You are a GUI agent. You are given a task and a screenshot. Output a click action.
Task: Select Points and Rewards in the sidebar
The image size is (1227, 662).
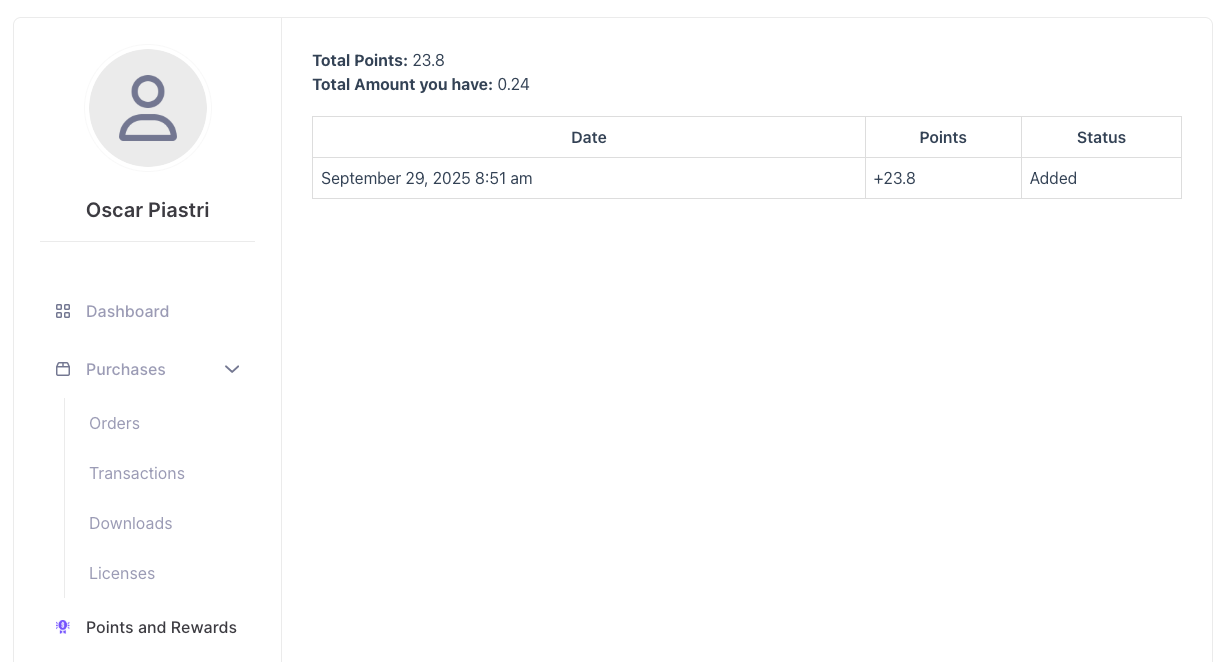(x=161, y=627)
